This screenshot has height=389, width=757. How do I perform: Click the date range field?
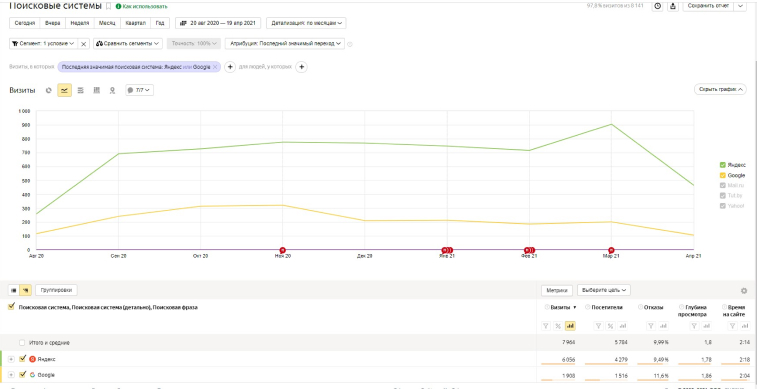218,23
